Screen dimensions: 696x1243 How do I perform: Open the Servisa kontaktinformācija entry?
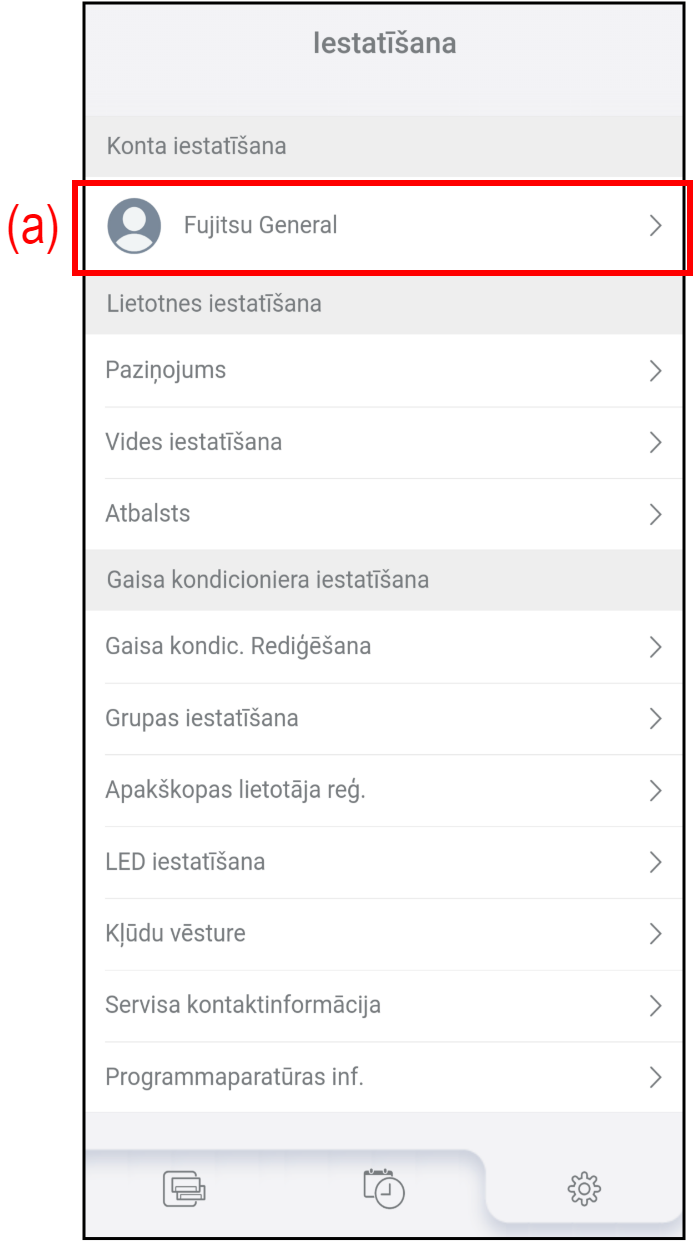243,1005
